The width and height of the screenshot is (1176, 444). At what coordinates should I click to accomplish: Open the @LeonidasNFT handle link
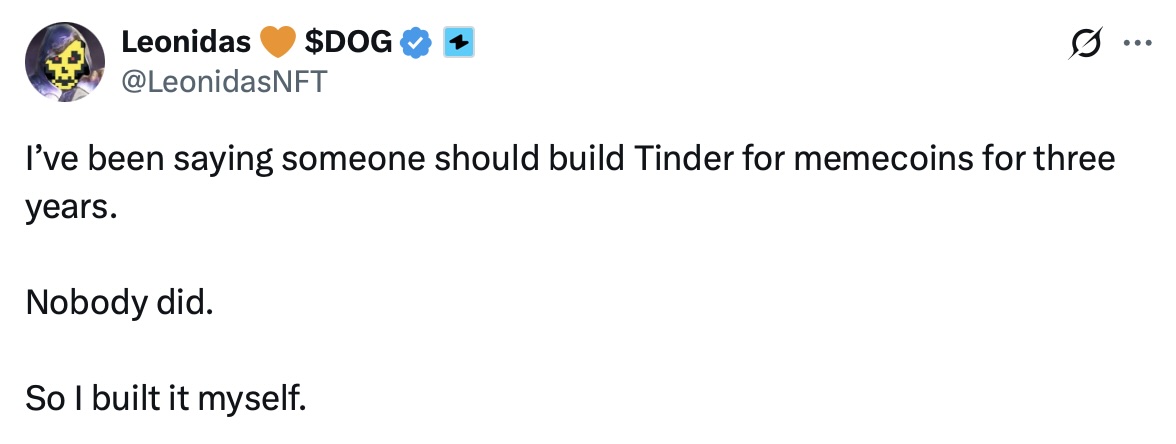tap(223, 82)
